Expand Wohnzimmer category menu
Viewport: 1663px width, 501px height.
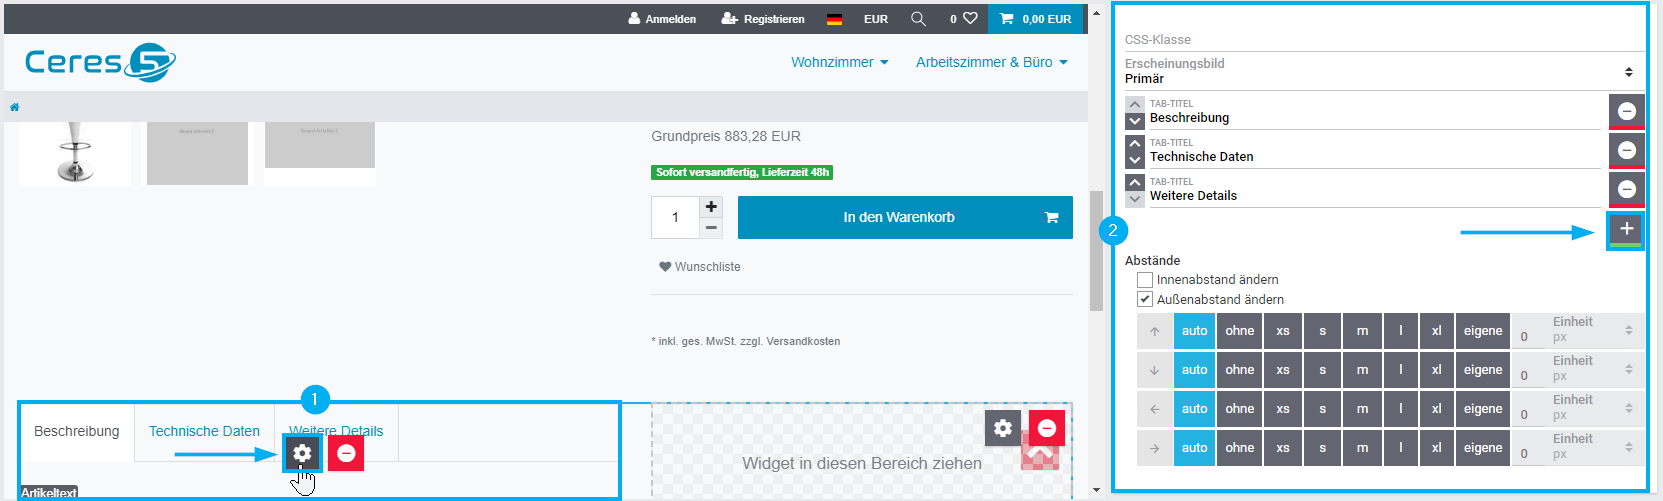(839, 62)
